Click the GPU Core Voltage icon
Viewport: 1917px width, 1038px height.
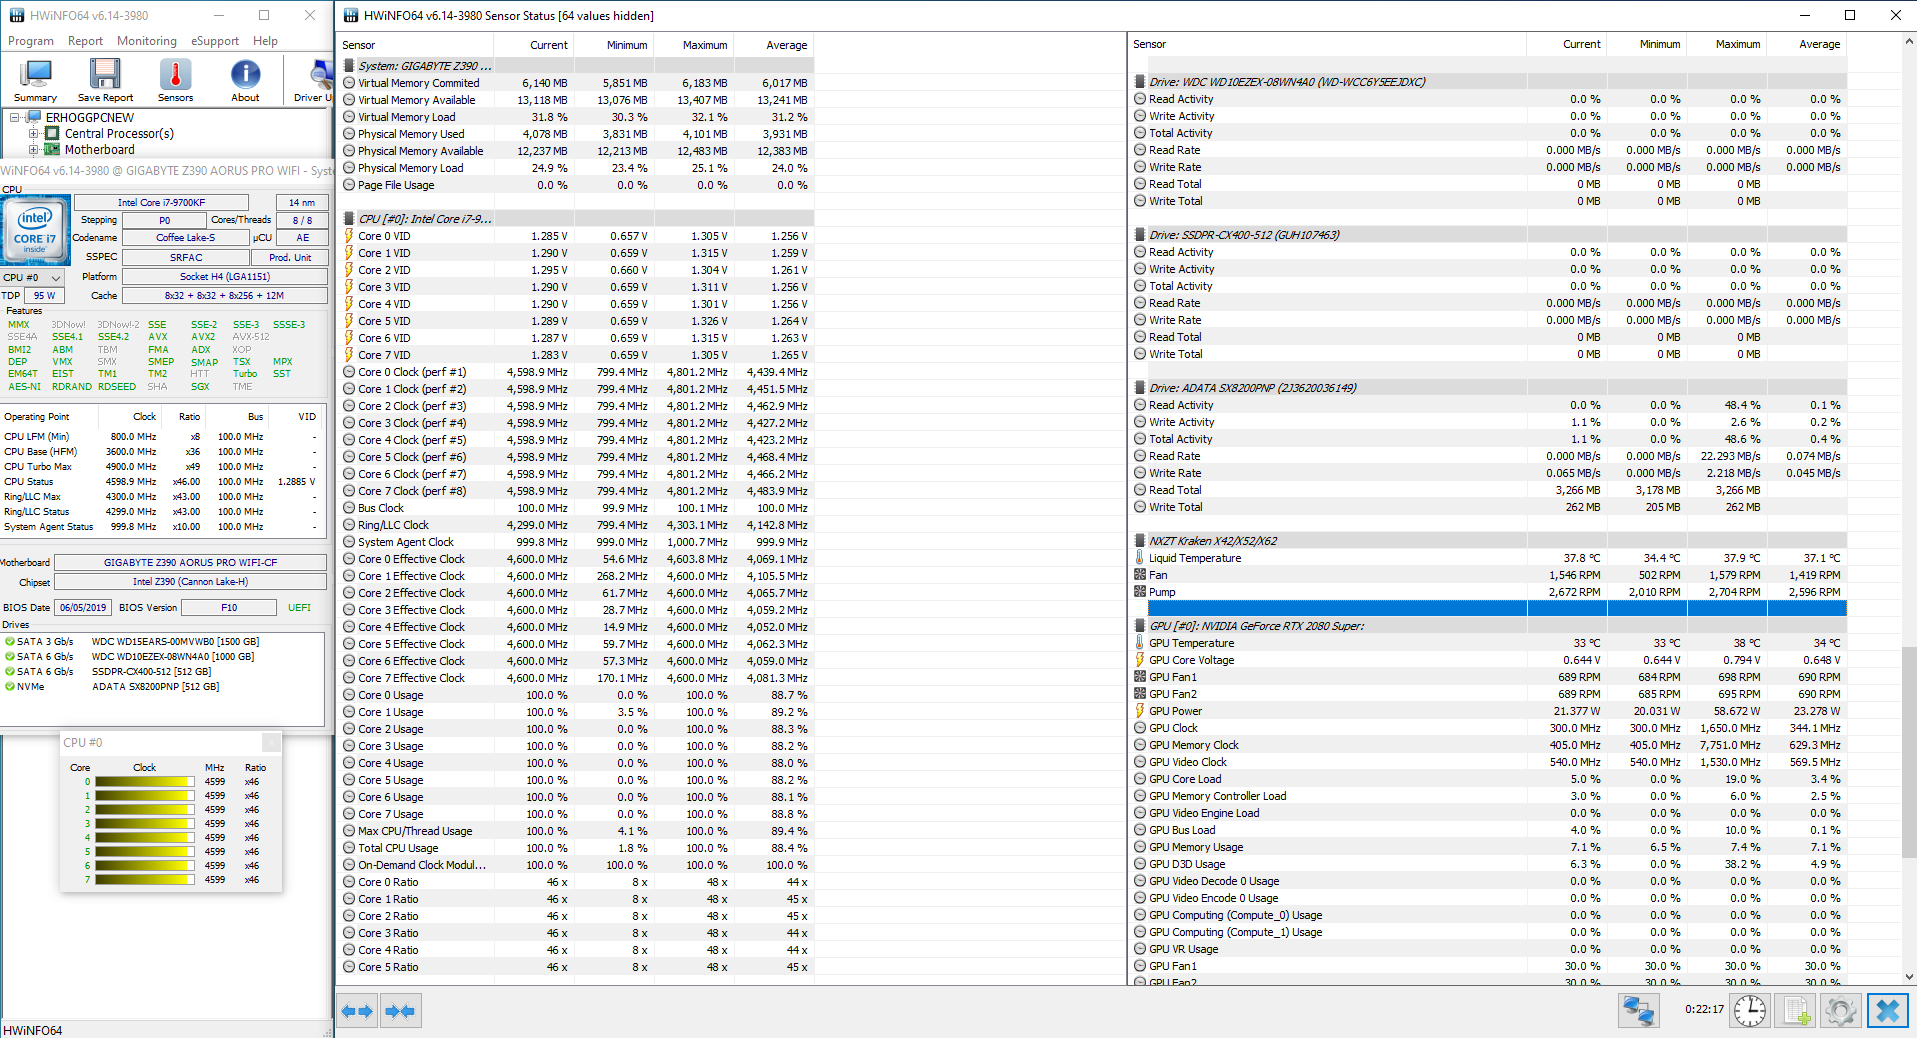(x=1140, y=660)
